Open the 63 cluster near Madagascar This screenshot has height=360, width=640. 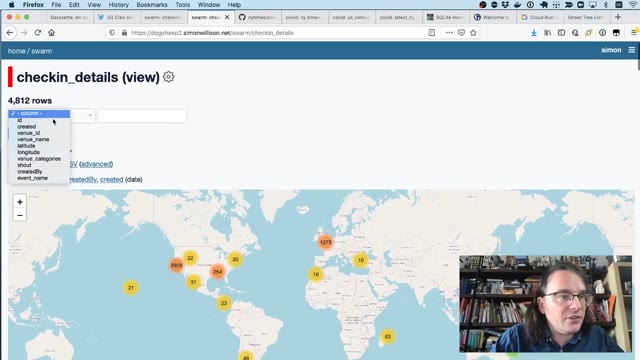(388, 337)
